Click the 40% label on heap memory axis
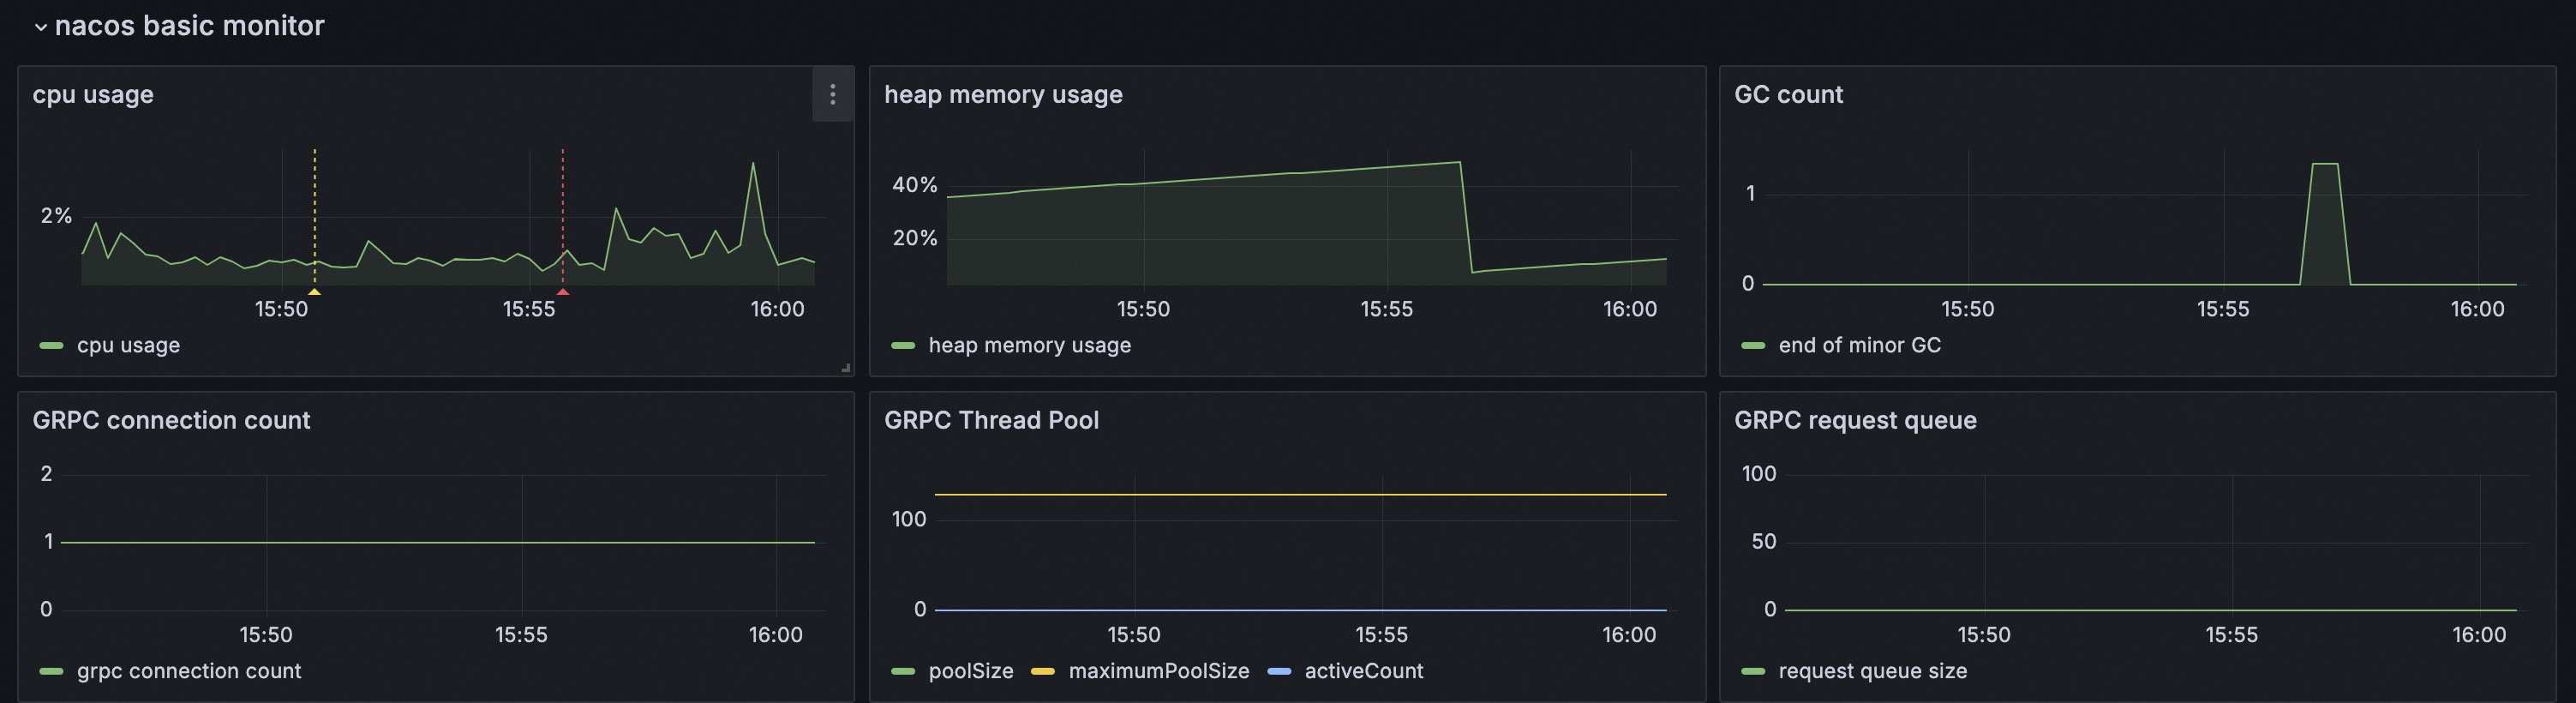The width and height of the screenshot is (2576, 703). [915, 185]
